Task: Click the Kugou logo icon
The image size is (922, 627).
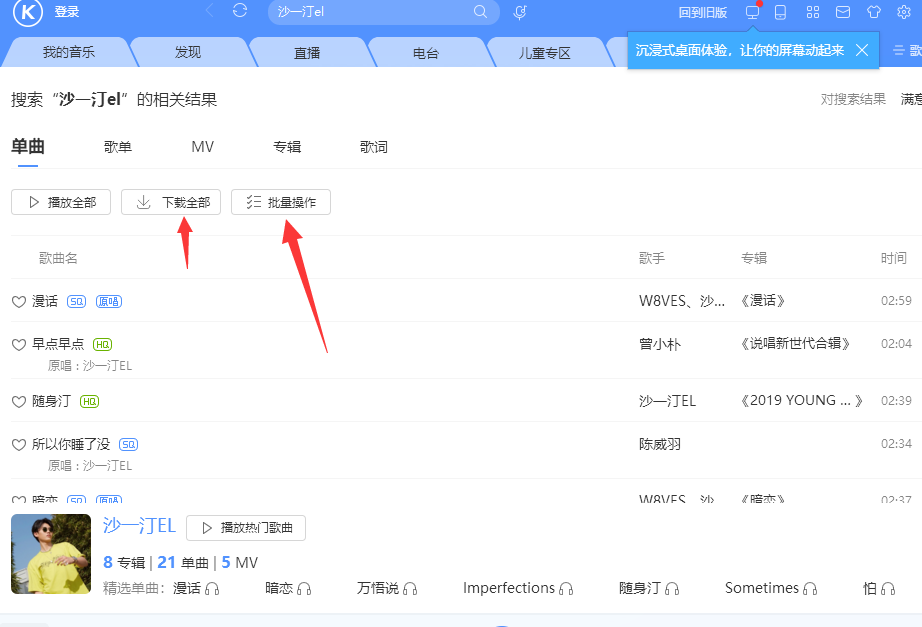Action: (x=27, y=12)
